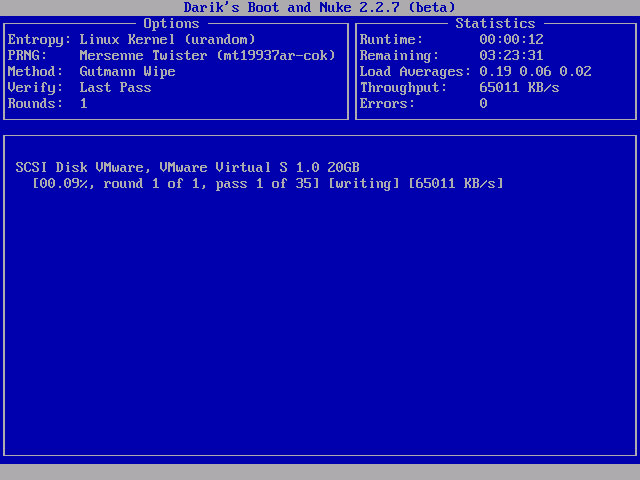Select the Remaining label

tap(399, 56)
